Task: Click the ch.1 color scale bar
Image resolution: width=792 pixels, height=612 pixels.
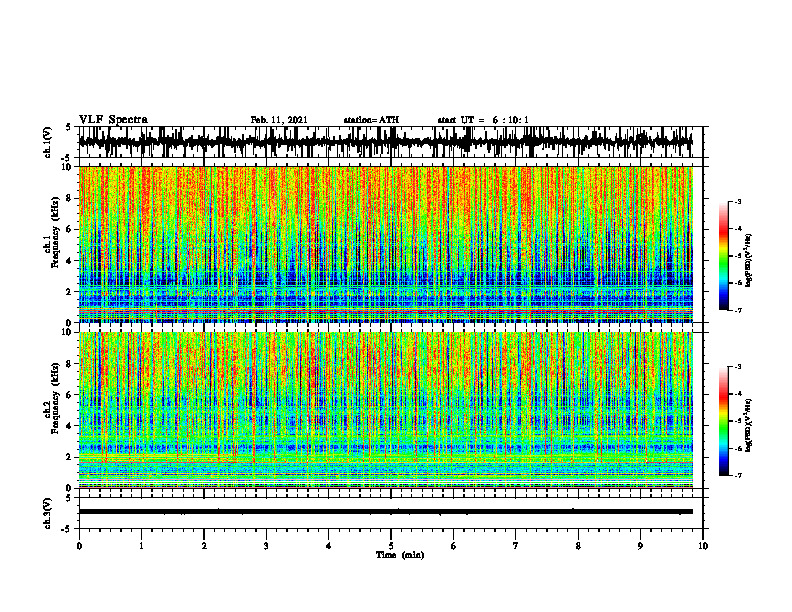Action: click(723, 256)
